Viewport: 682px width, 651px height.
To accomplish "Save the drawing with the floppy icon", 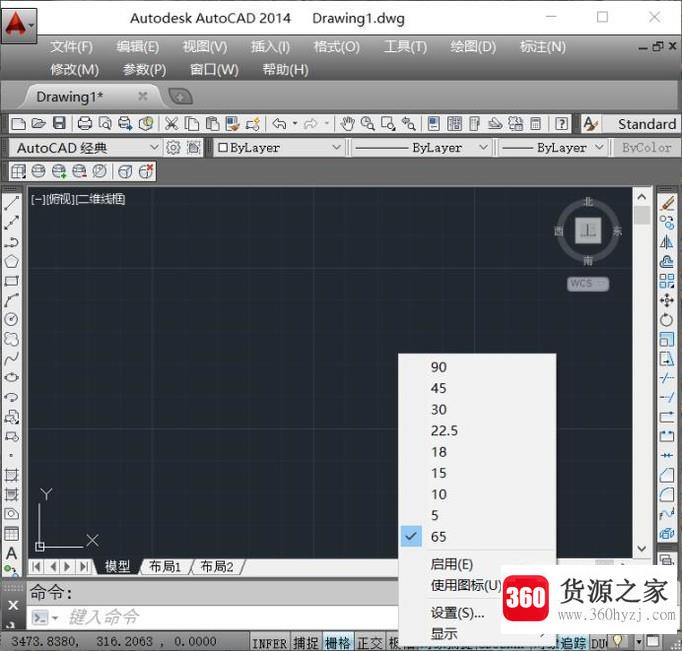I will click(59, 124).
